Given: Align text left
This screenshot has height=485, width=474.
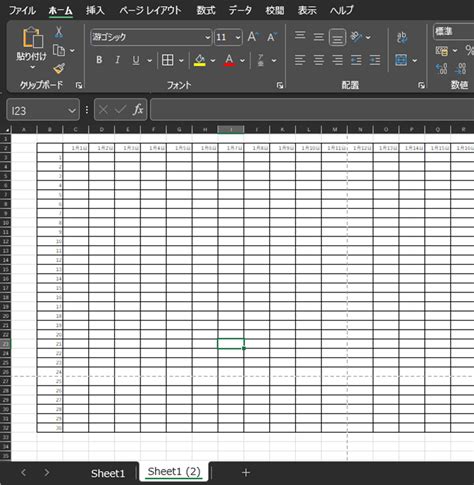Looking at the screenshot, I should tap(300, 60).
